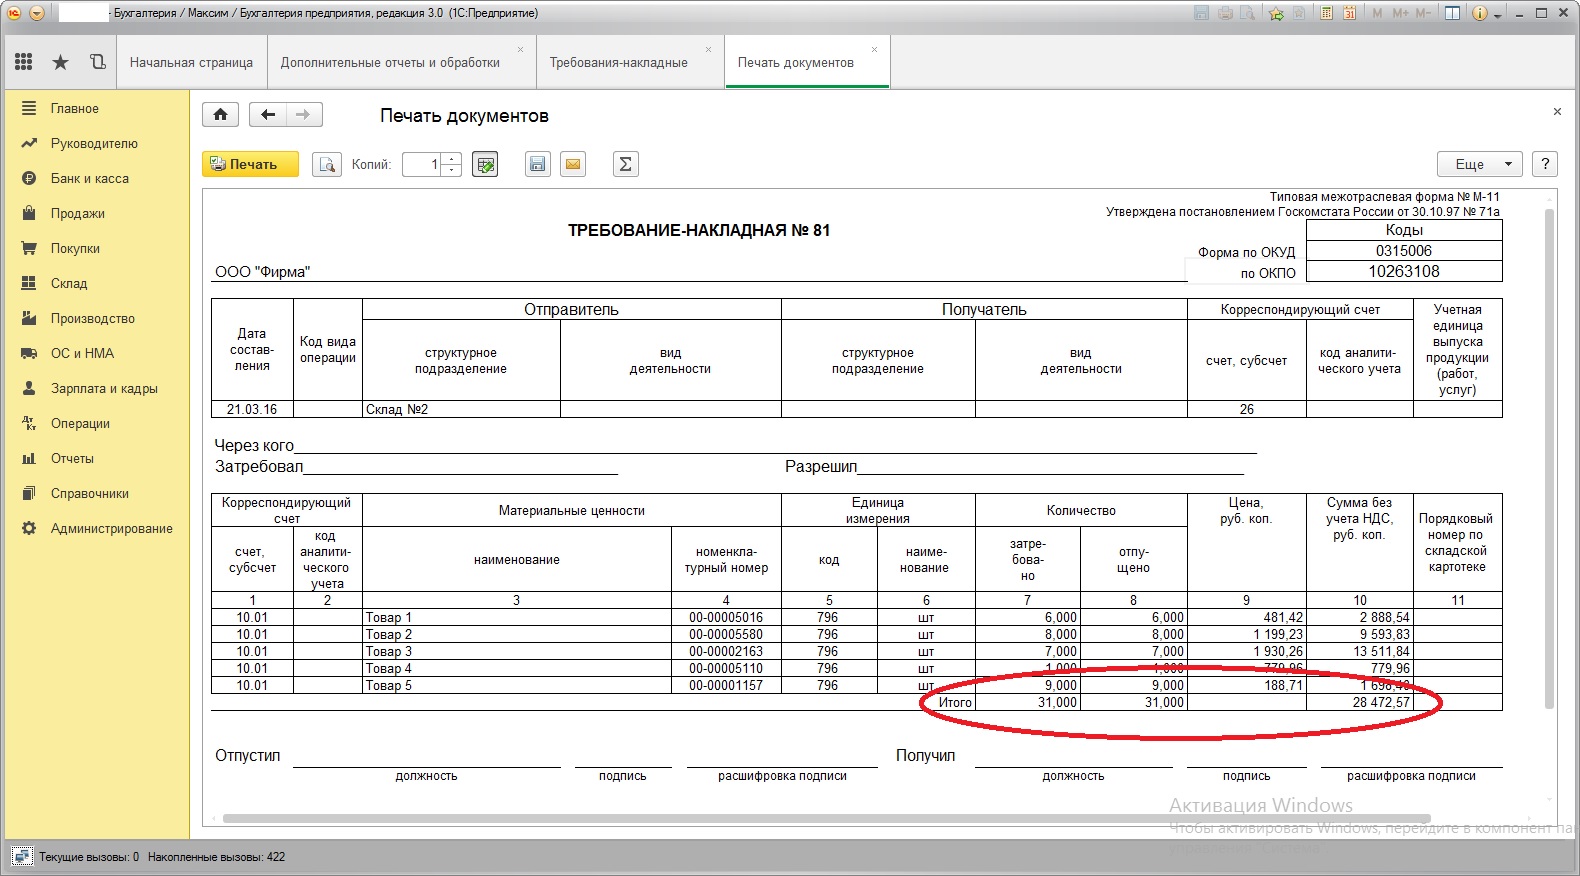Increase copies count with up arrow
Viewport: 1580px width, 876px height.
tap(452, 158)
